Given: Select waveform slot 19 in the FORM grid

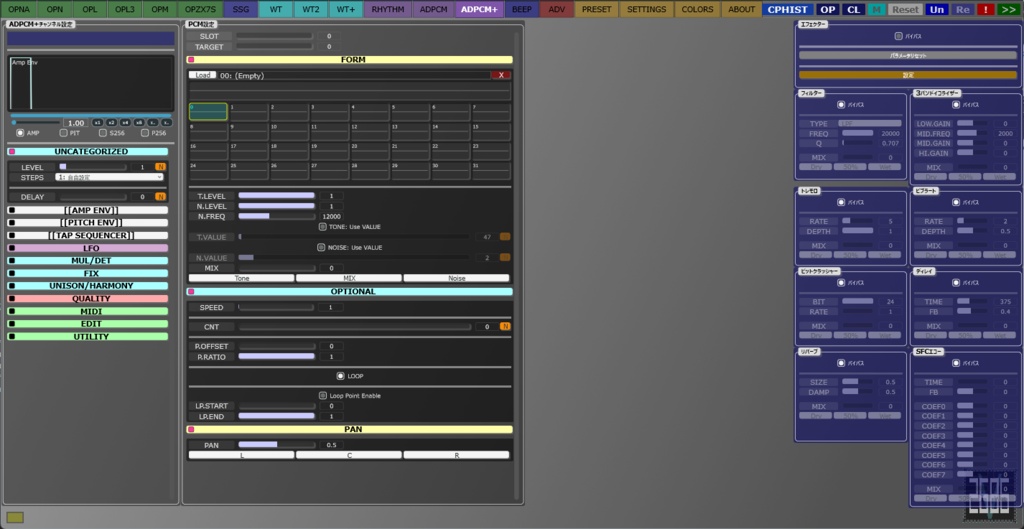Looking at the screenshot, I should pos(329,152).
